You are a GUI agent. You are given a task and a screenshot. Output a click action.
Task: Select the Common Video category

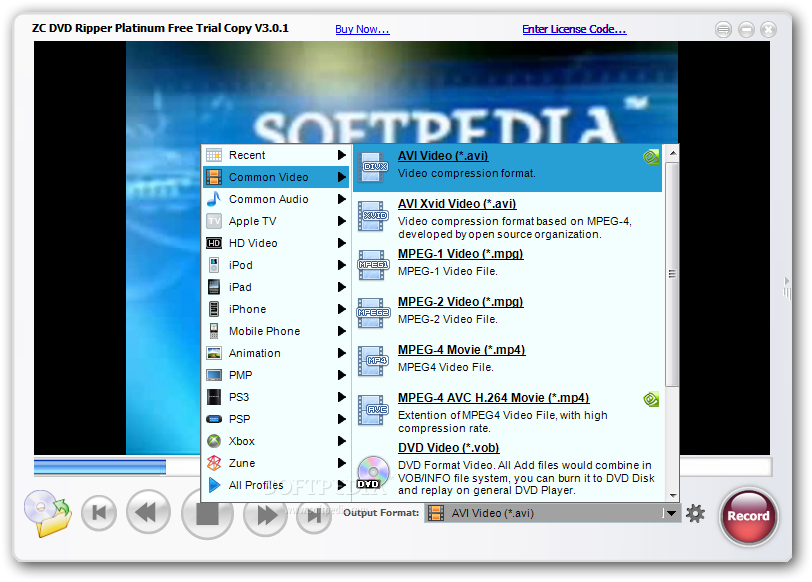pos(276,177)
